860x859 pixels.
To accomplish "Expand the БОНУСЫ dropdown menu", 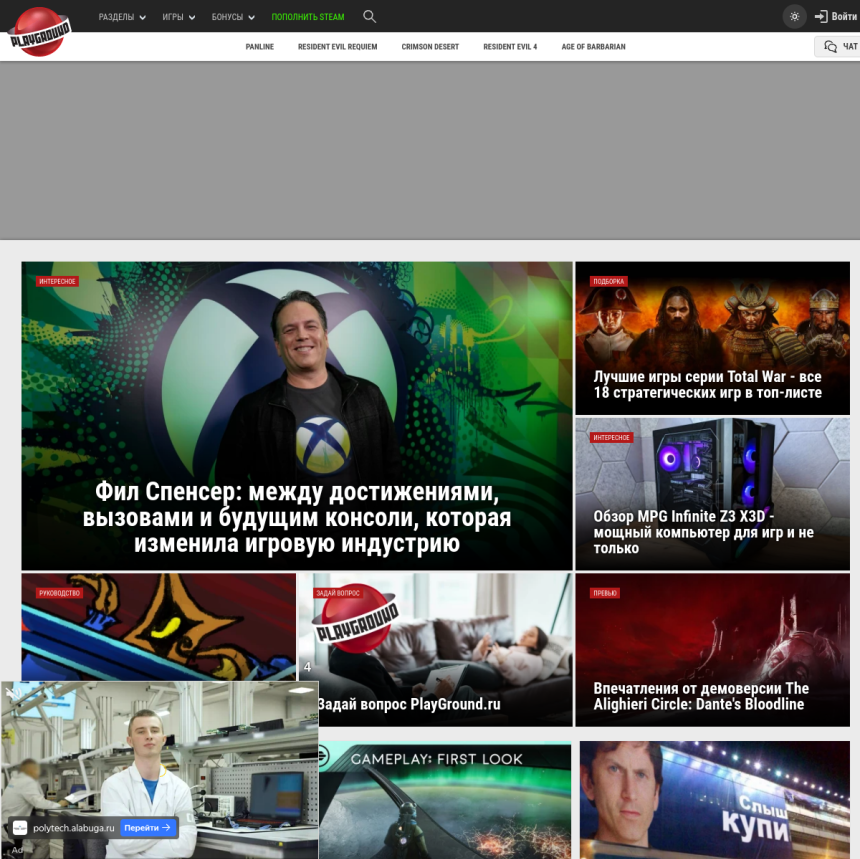I will [233, 17].
